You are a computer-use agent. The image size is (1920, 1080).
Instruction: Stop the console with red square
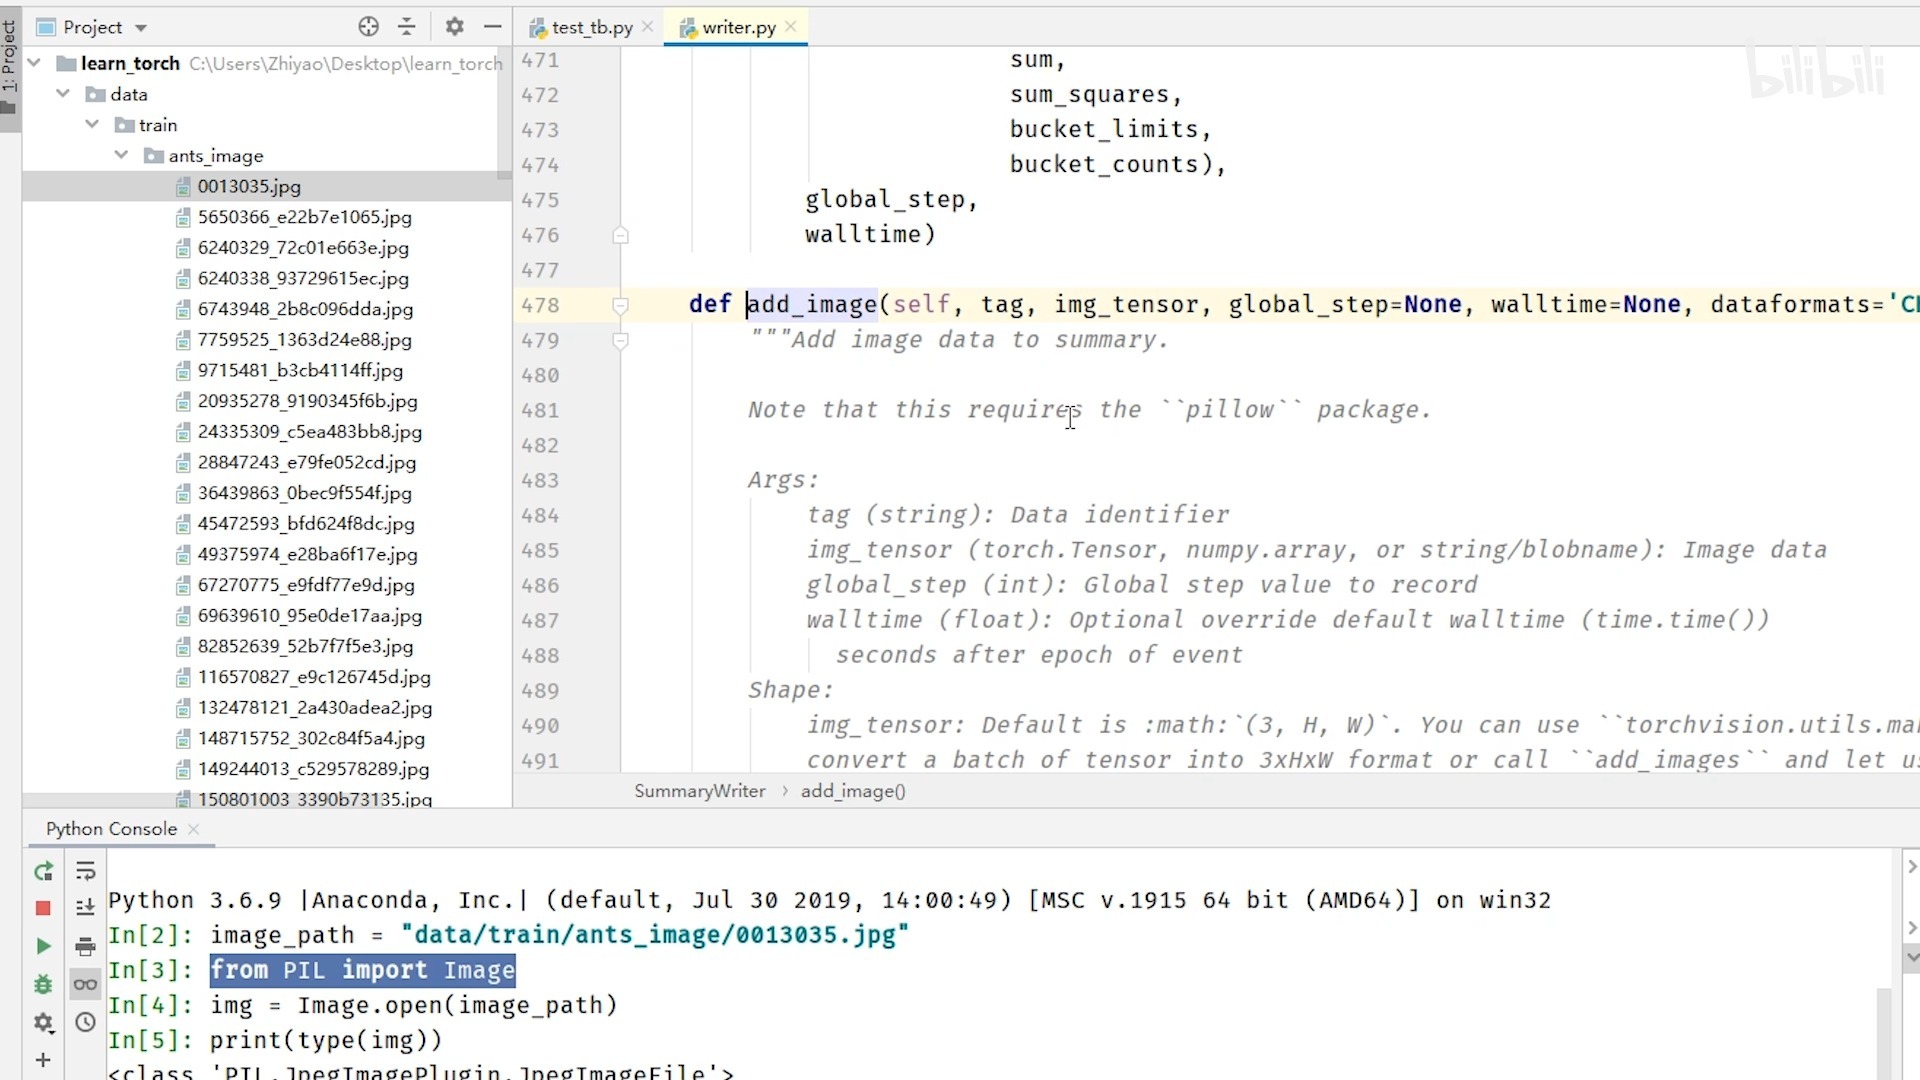43,908
